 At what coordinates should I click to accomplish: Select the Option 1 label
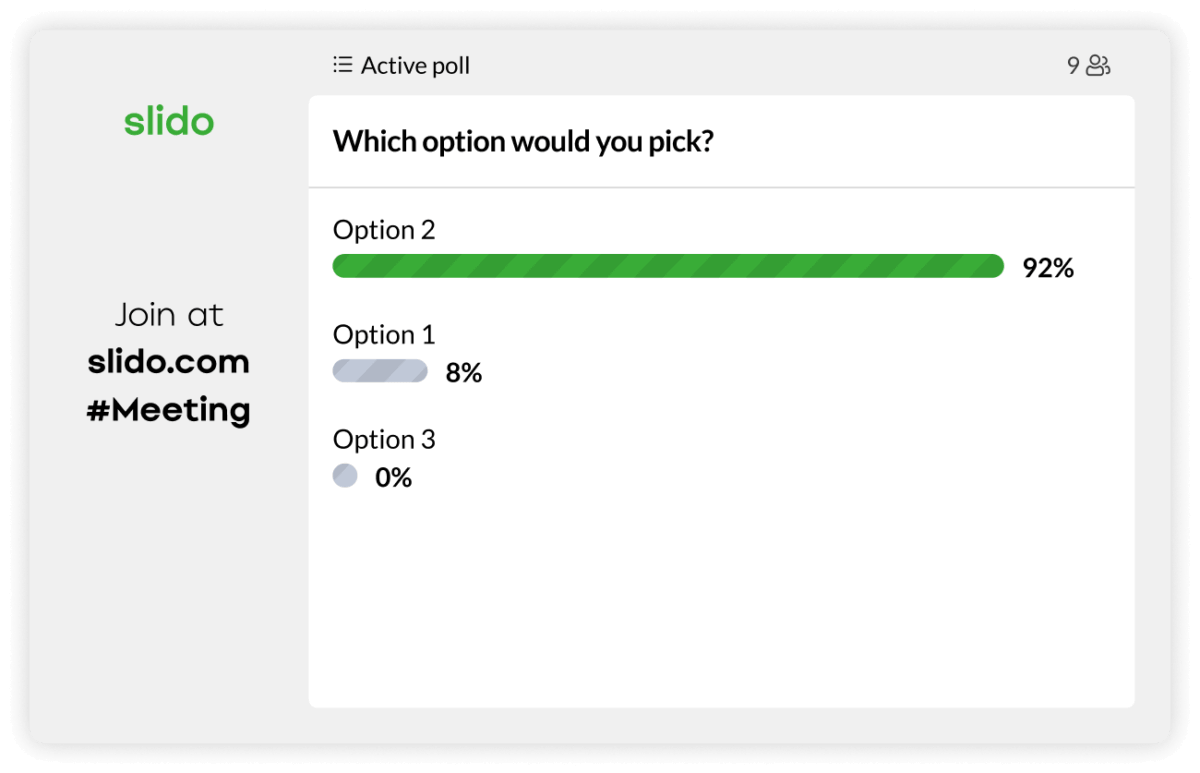384,335
